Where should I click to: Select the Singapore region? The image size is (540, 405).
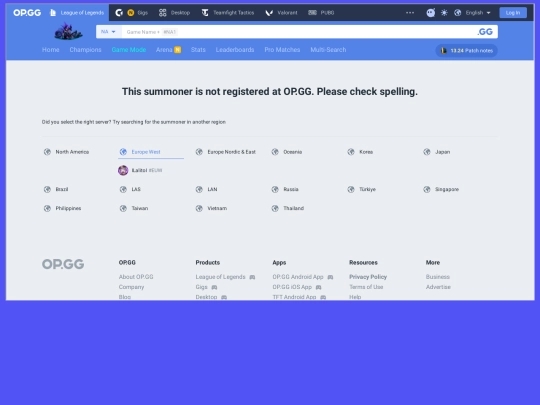tap(441, 189)
